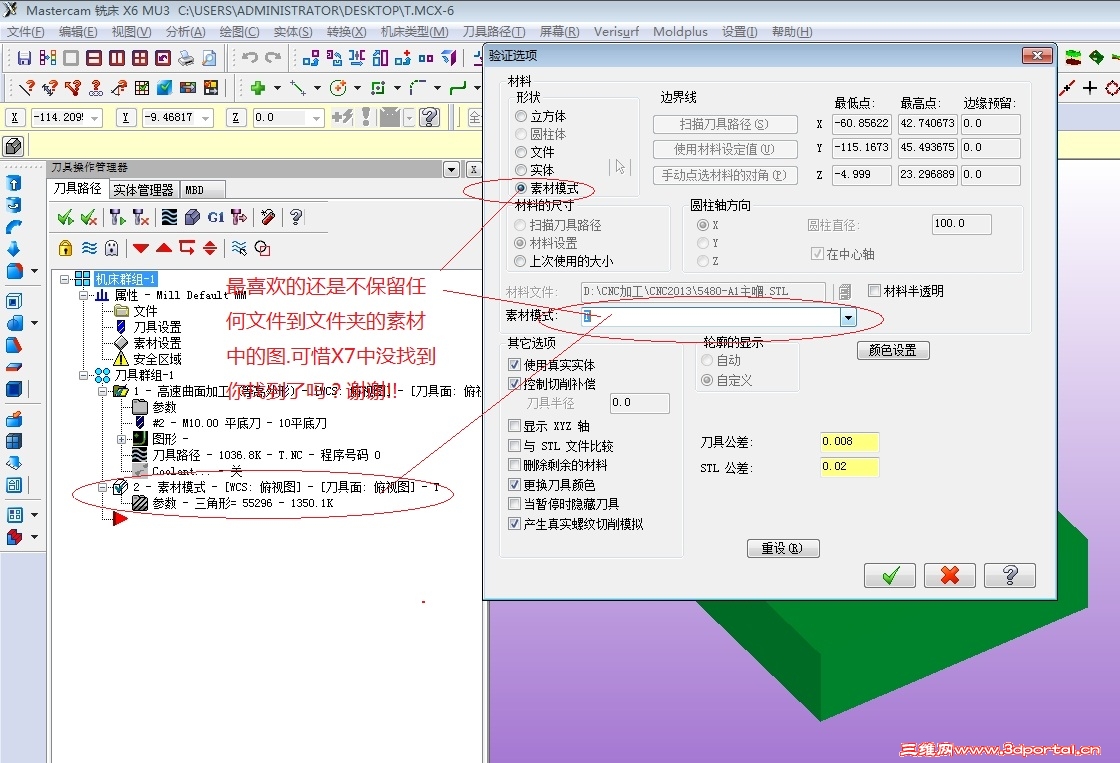This screenshot has height=763, width=1120.
Task: Click the Save file icon in toolbar
Action: pyautogui.click(x=24, y=58)
